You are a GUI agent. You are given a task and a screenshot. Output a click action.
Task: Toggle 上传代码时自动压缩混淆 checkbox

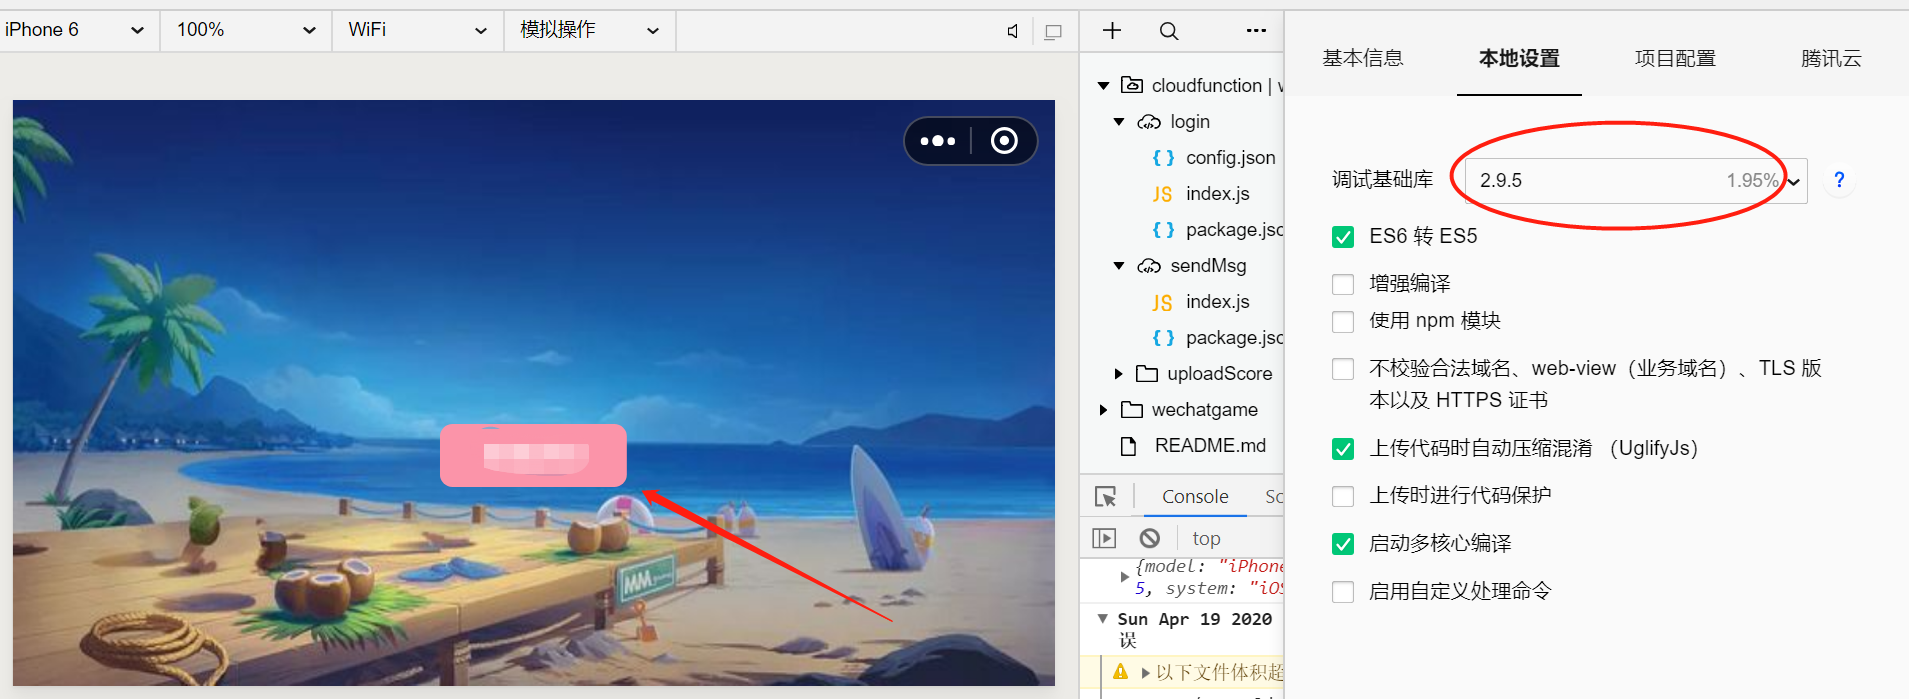click(x=1343, y=449)
